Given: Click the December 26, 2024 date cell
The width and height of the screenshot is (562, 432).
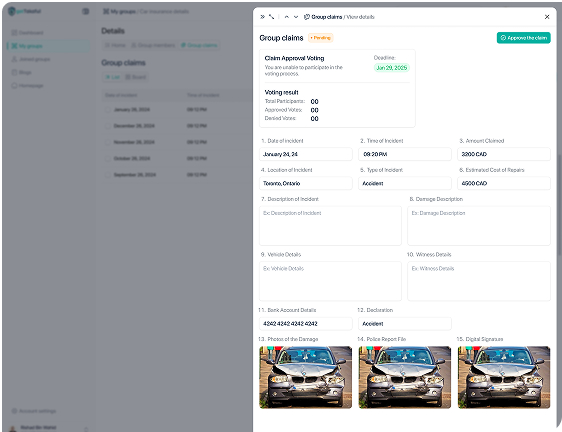Looking at the screenshot, I should 134,126.
